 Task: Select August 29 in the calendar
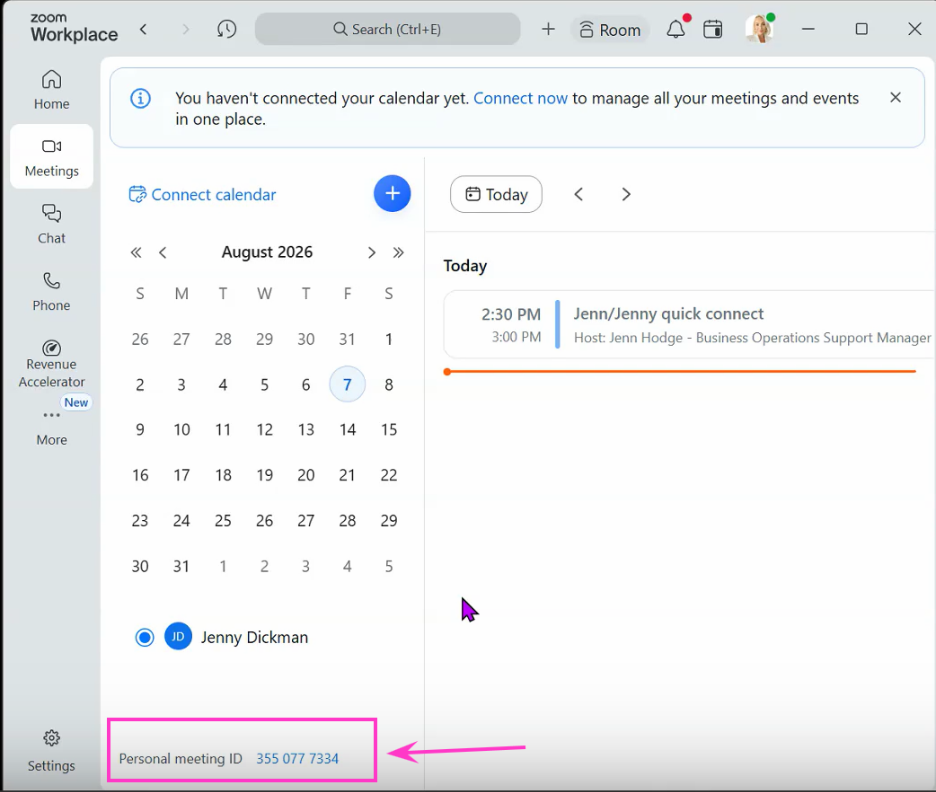pyautogui.click(x=389, y=520)
